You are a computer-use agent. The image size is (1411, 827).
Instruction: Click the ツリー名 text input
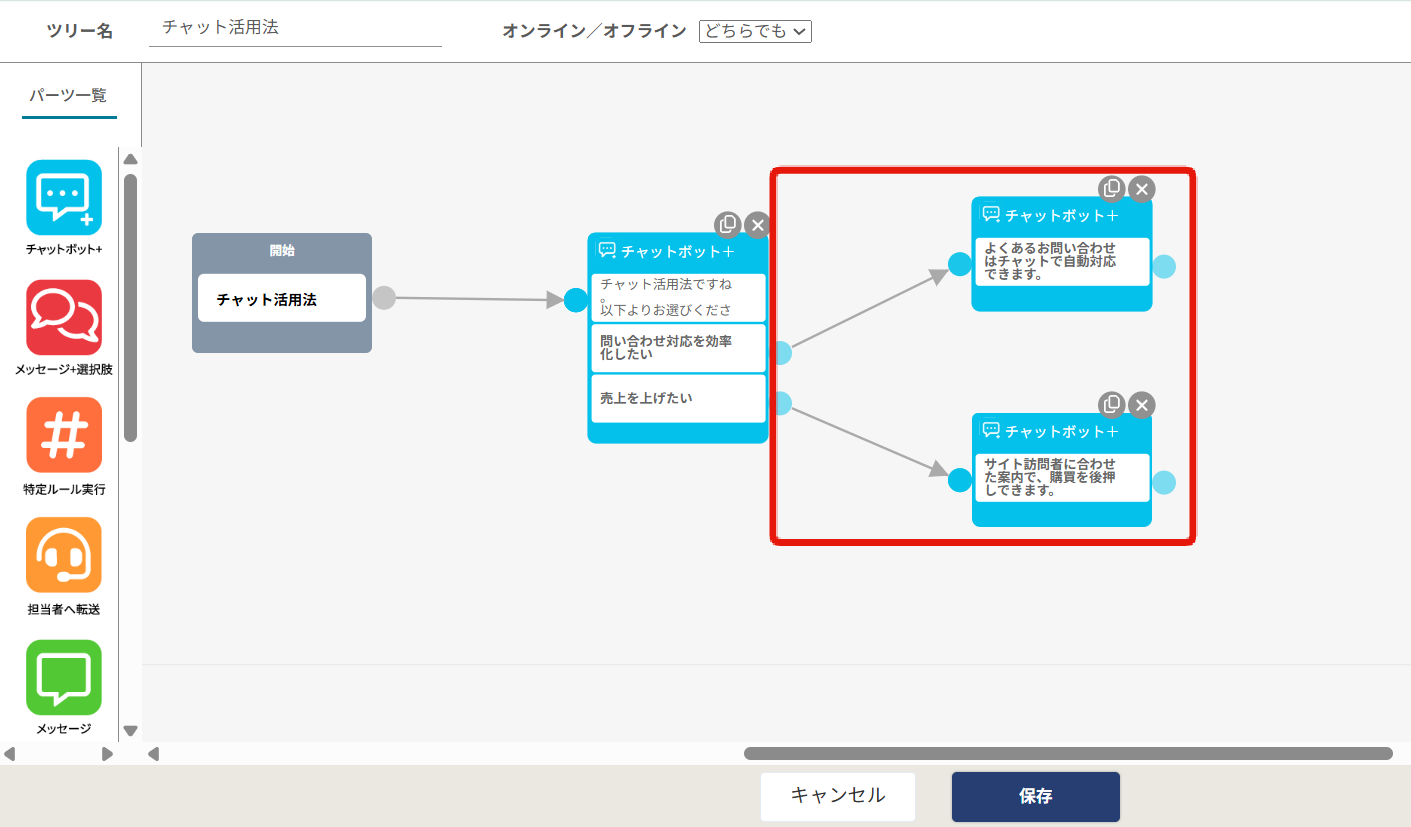click(295, 31)
